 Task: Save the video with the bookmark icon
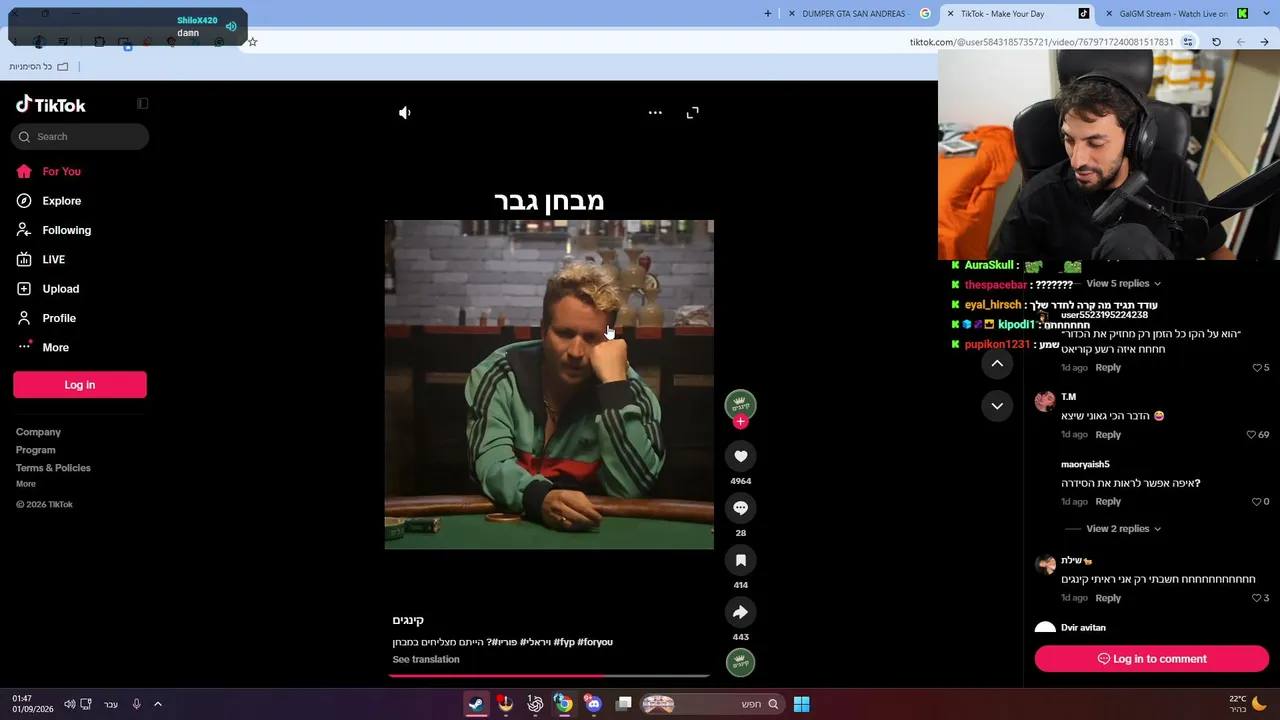[x=741, y=560]
